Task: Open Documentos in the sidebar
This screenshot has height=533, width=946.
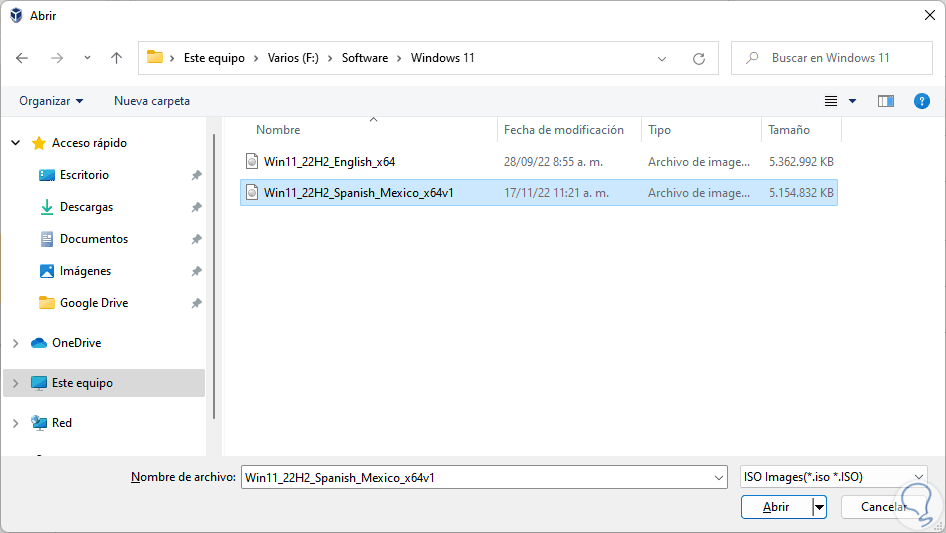Action: pos(94,239)
